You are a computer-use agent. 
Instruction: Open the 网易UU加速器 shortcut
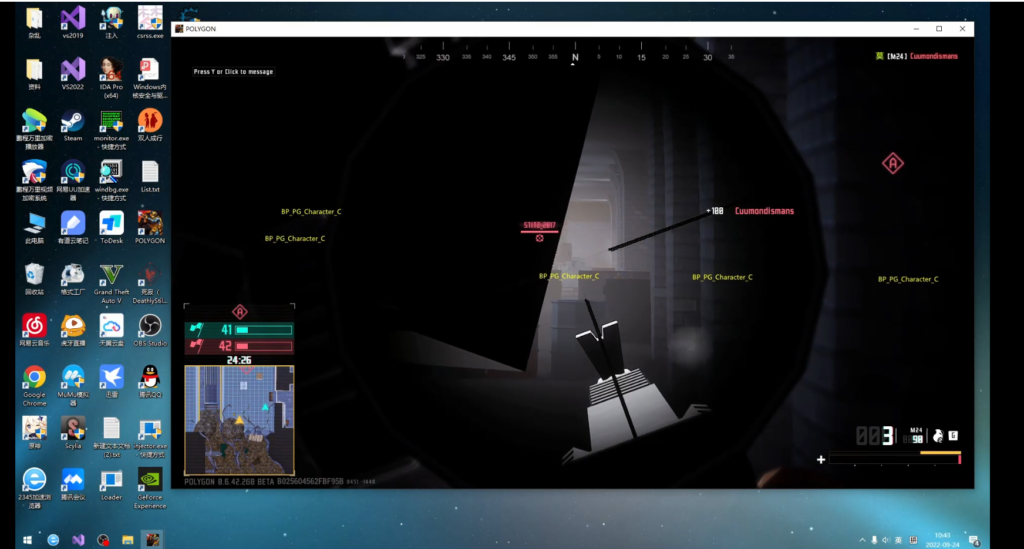point(72,180)
